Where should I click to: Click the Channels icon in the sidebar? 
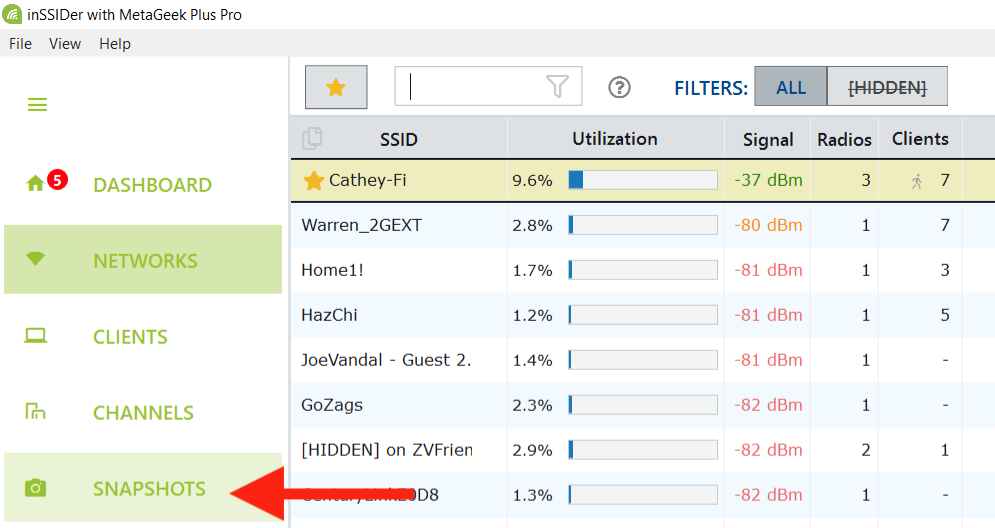[x=36, y=411]
